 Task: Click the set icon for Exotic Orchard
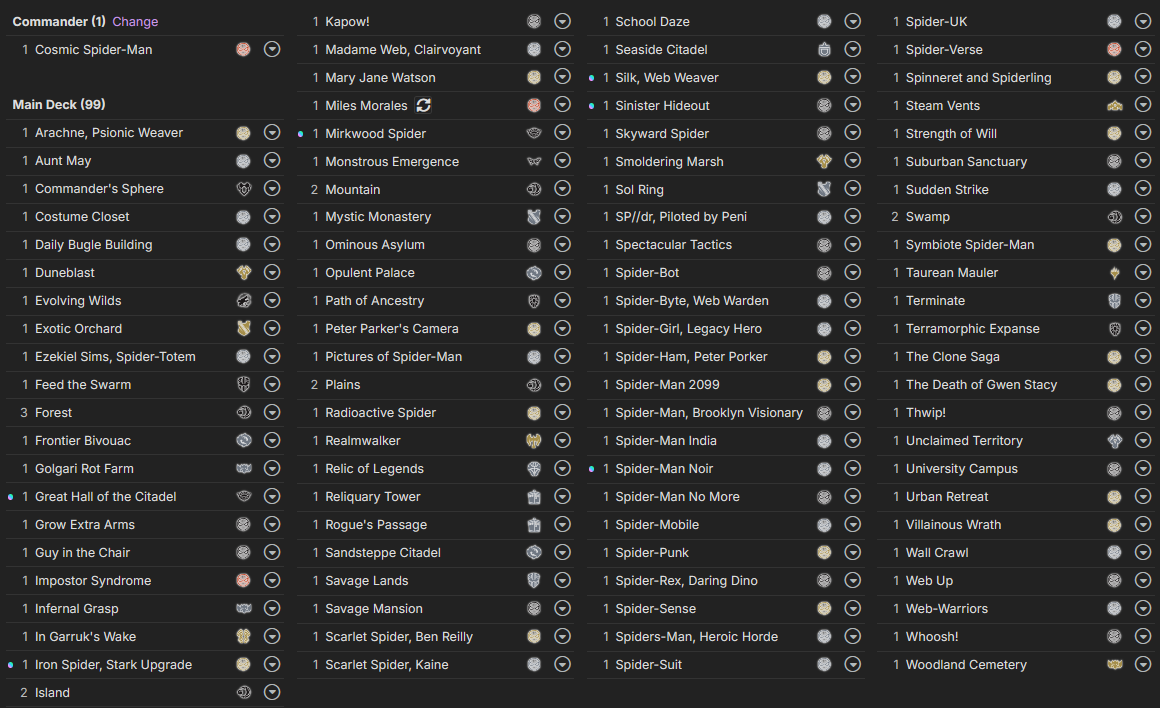[243, 328]
